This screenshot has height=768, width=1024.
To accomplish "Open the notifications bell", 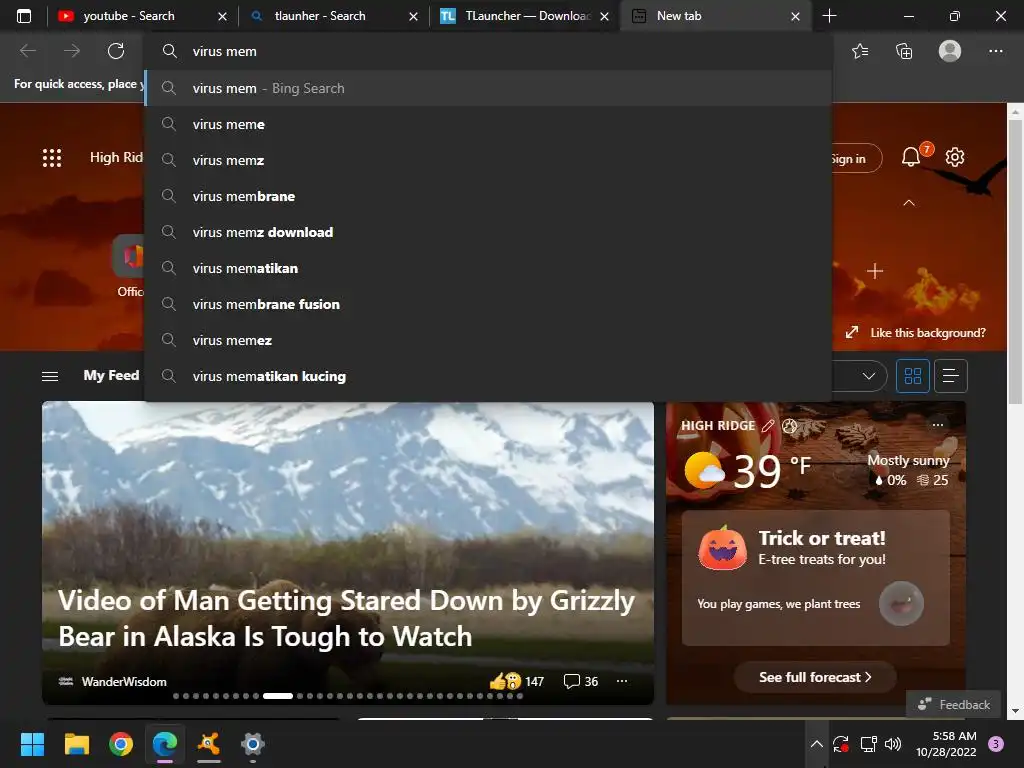I will pyautogui.click(x=911, y=157).
